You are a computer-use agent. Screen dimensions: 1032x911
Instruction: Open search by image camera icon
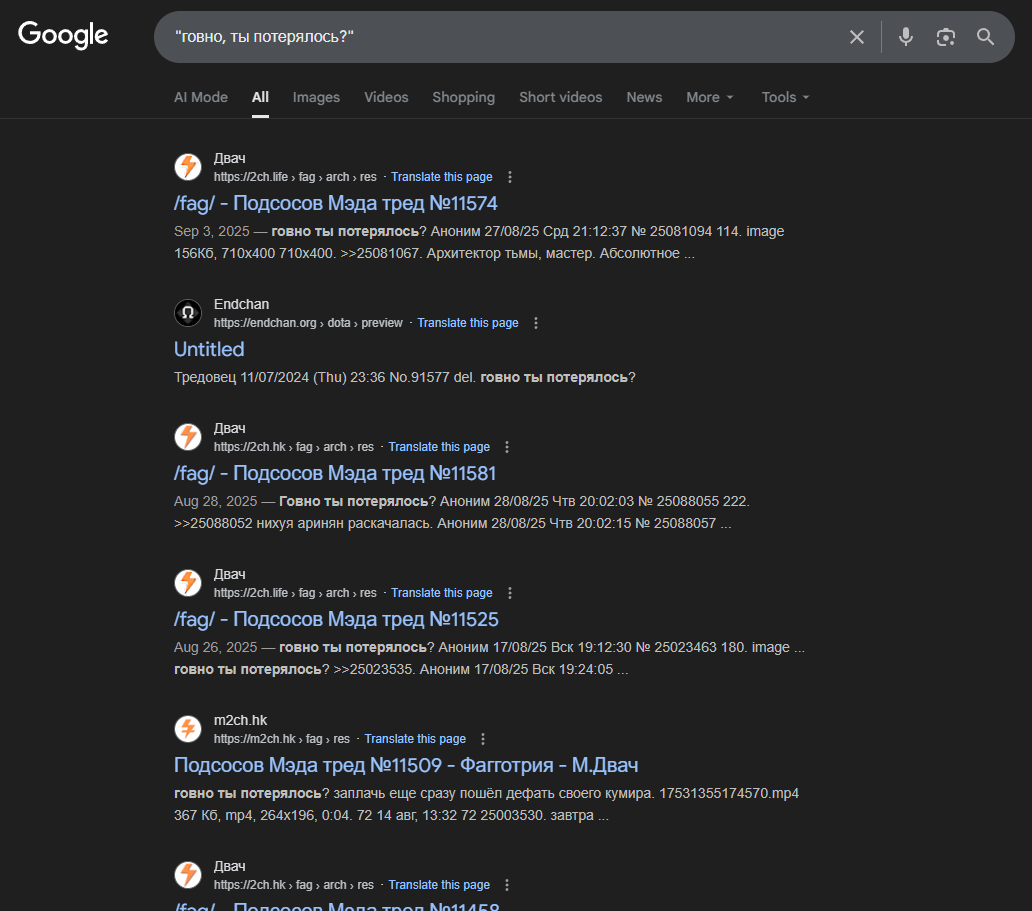pos(946,37)
